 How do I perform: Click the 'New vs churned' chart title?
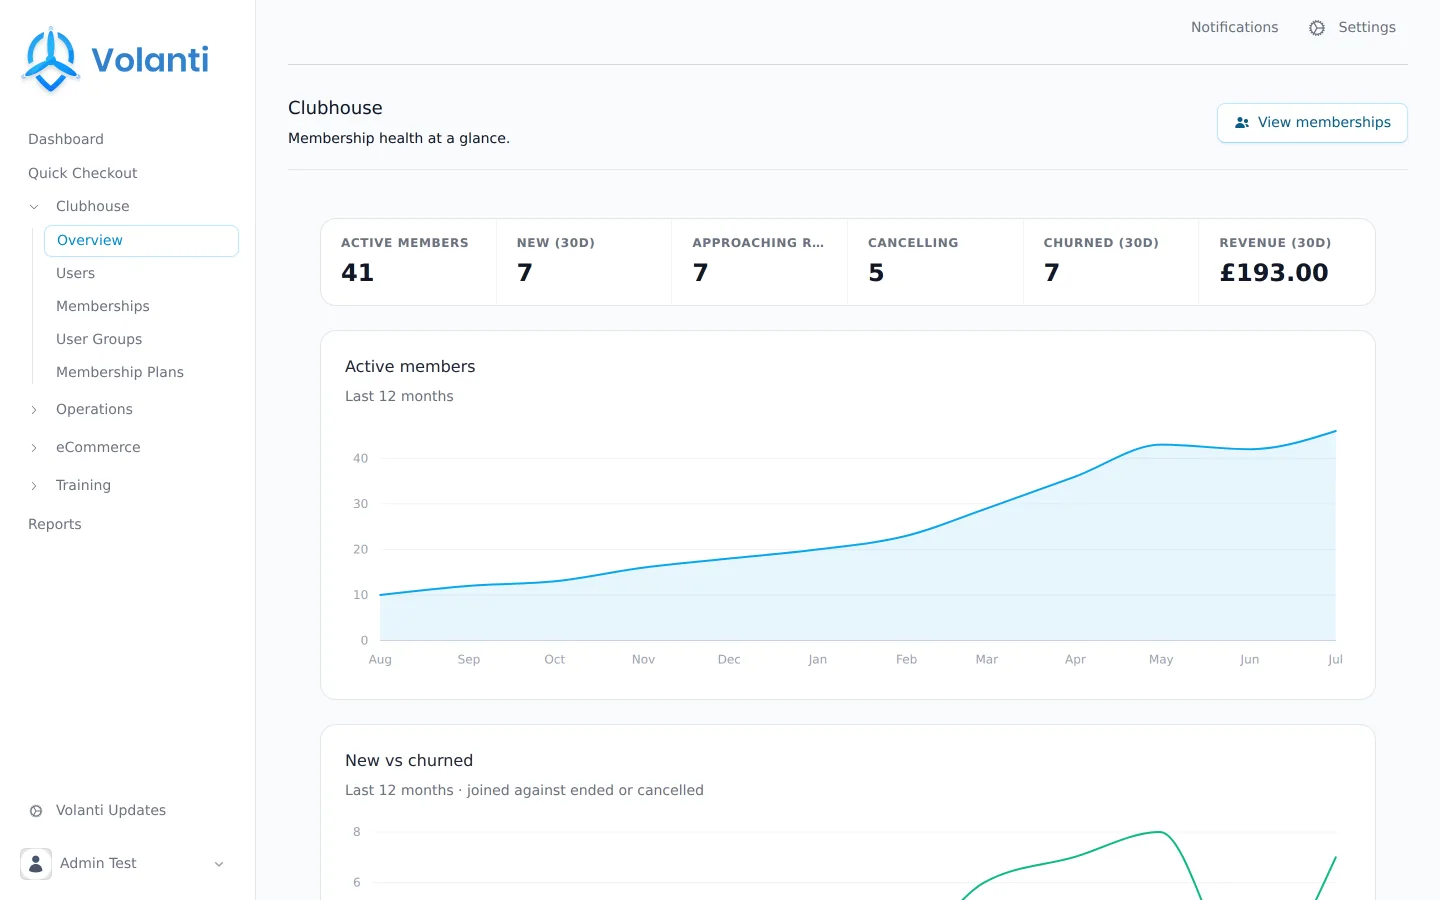(409, 761)
